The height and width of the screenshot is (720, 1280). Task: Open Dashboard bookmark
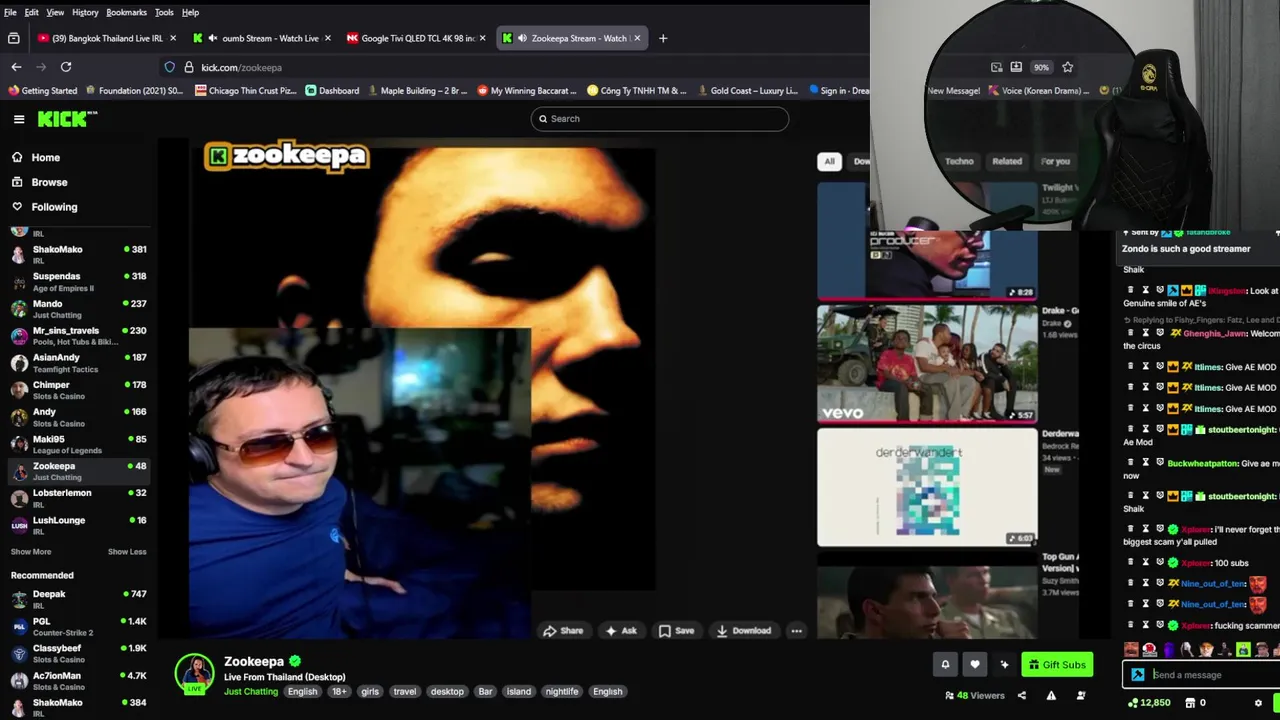pyautogui.click(x=332, y=90)
